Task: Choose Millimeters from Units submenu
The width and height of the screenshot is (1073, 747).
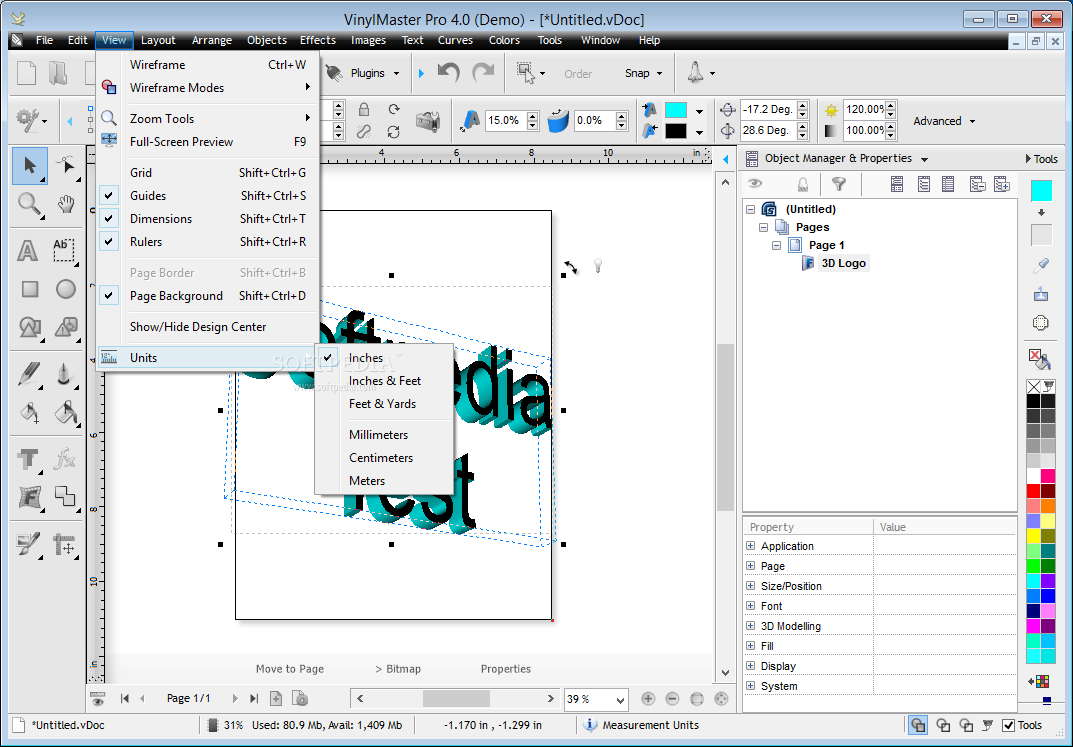Action: coord(384,435)
